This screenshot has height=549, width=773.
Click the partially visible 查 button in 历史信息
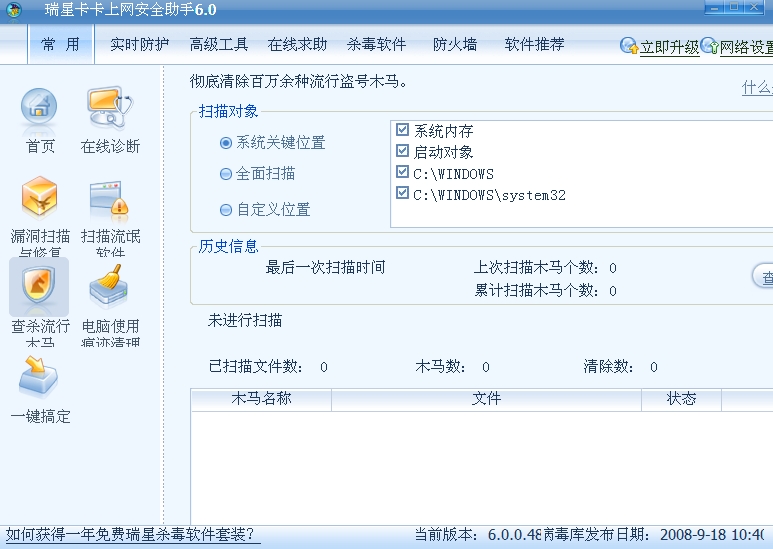tap(763, 277)
